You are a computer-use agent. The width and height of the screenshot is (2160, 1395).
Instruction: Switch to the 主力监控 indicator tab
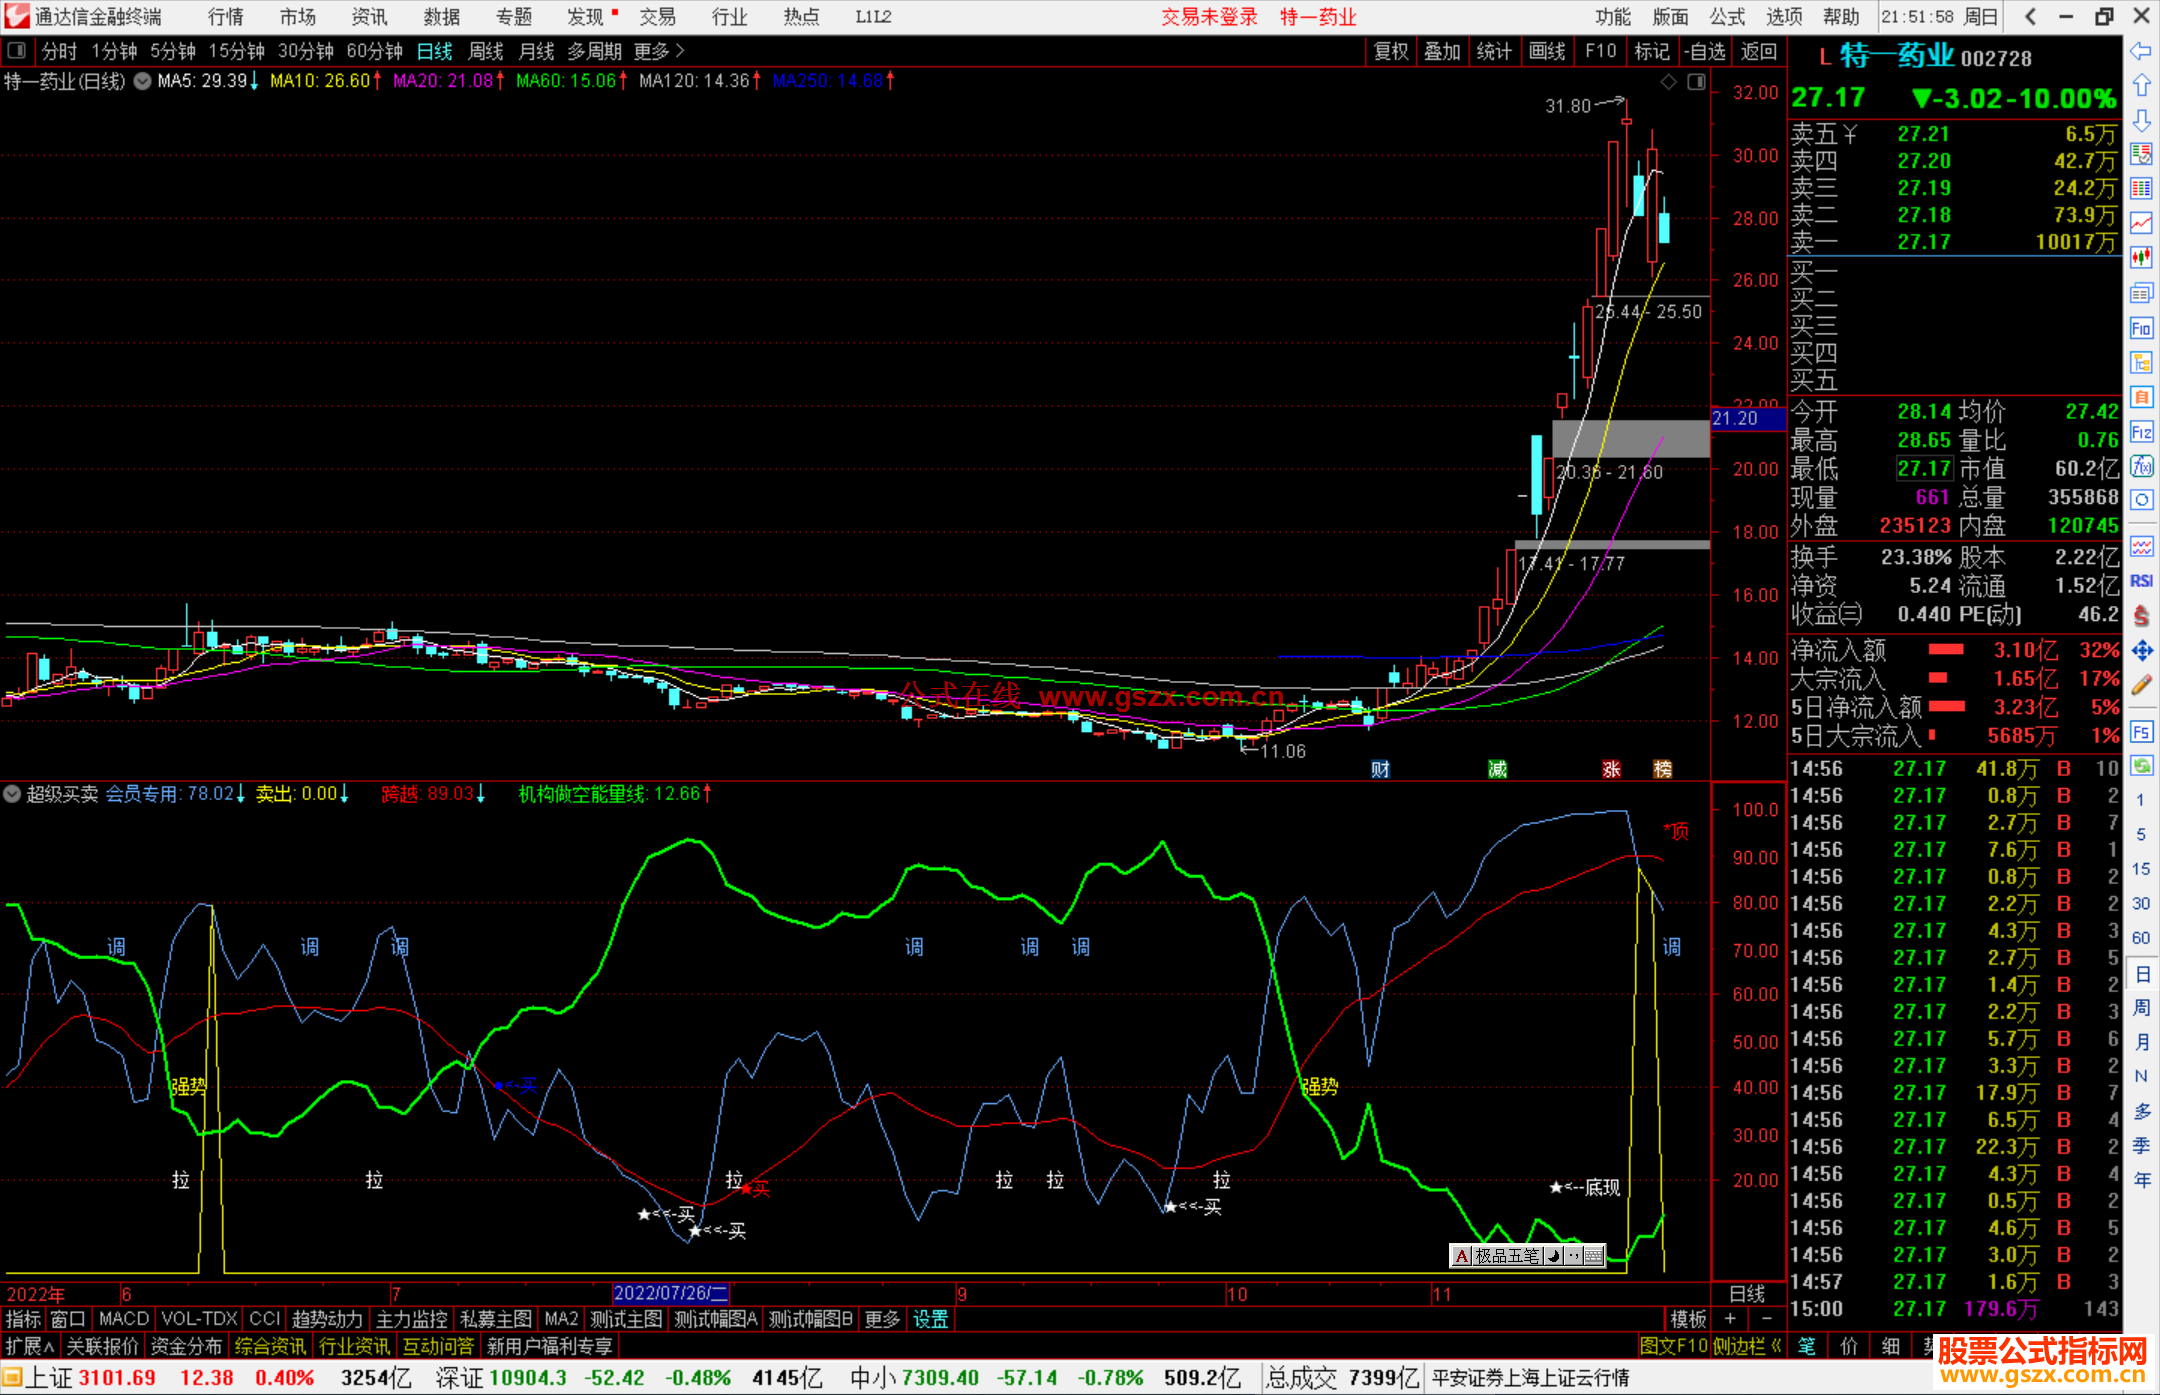(412, 1320)
